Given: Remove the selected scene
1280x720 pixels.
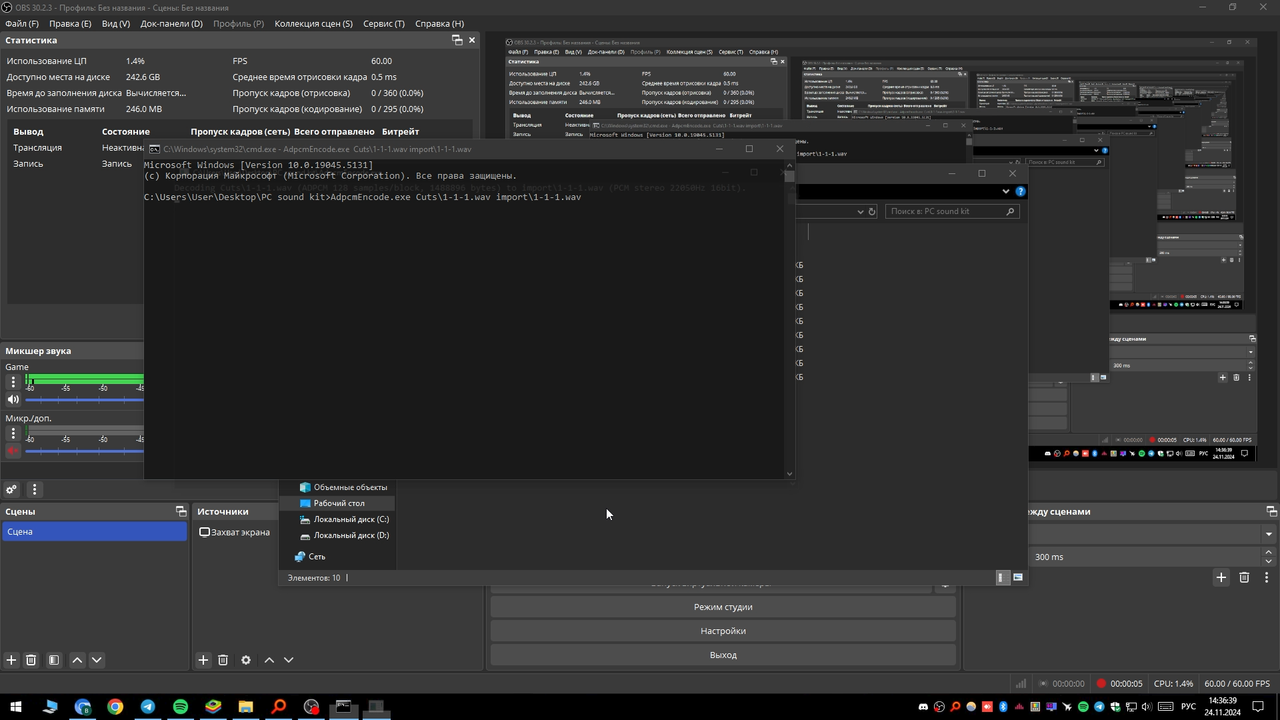Looking at the screenshot, I should pos(31,660).
